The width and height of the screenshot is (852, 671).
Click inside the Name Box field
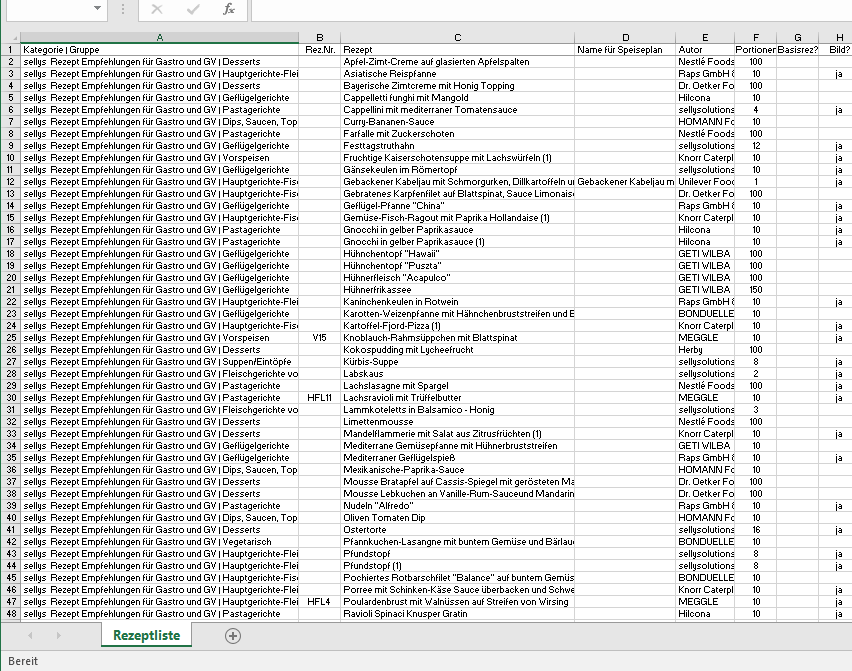[x=45, y=9]
